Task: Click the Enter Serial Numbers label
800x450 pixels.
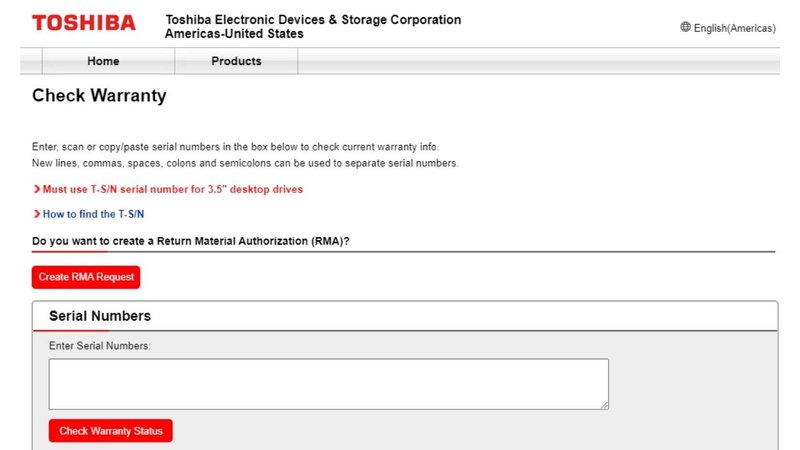Action: click(x=99, y=346)
